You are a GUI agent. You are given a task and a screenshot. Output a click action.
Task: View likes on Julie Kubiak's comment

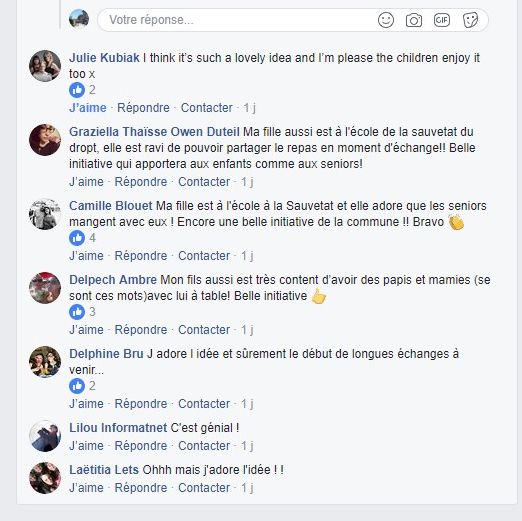coord(82,90)
